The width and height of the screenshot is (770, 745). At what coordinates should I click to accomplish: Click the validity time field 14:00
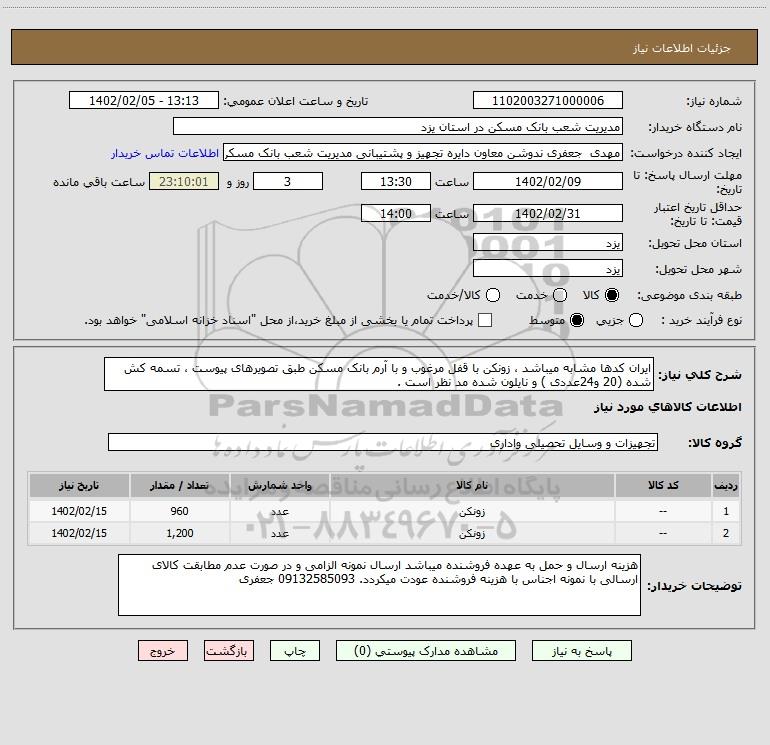pyautogui.click(x=396, y=213)
